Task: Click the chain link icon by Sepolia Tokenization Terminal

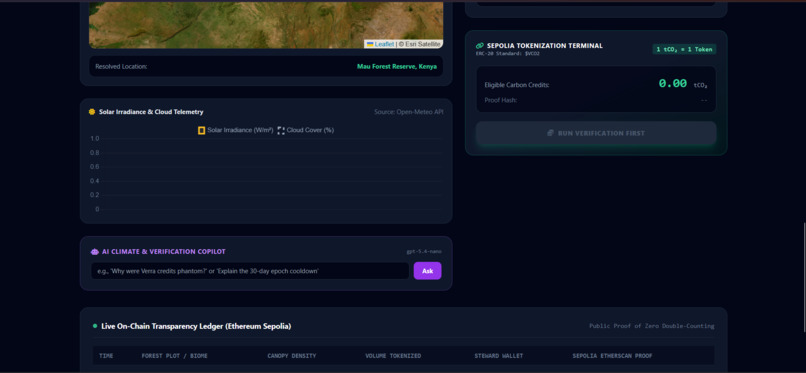Action: [480, 46]
